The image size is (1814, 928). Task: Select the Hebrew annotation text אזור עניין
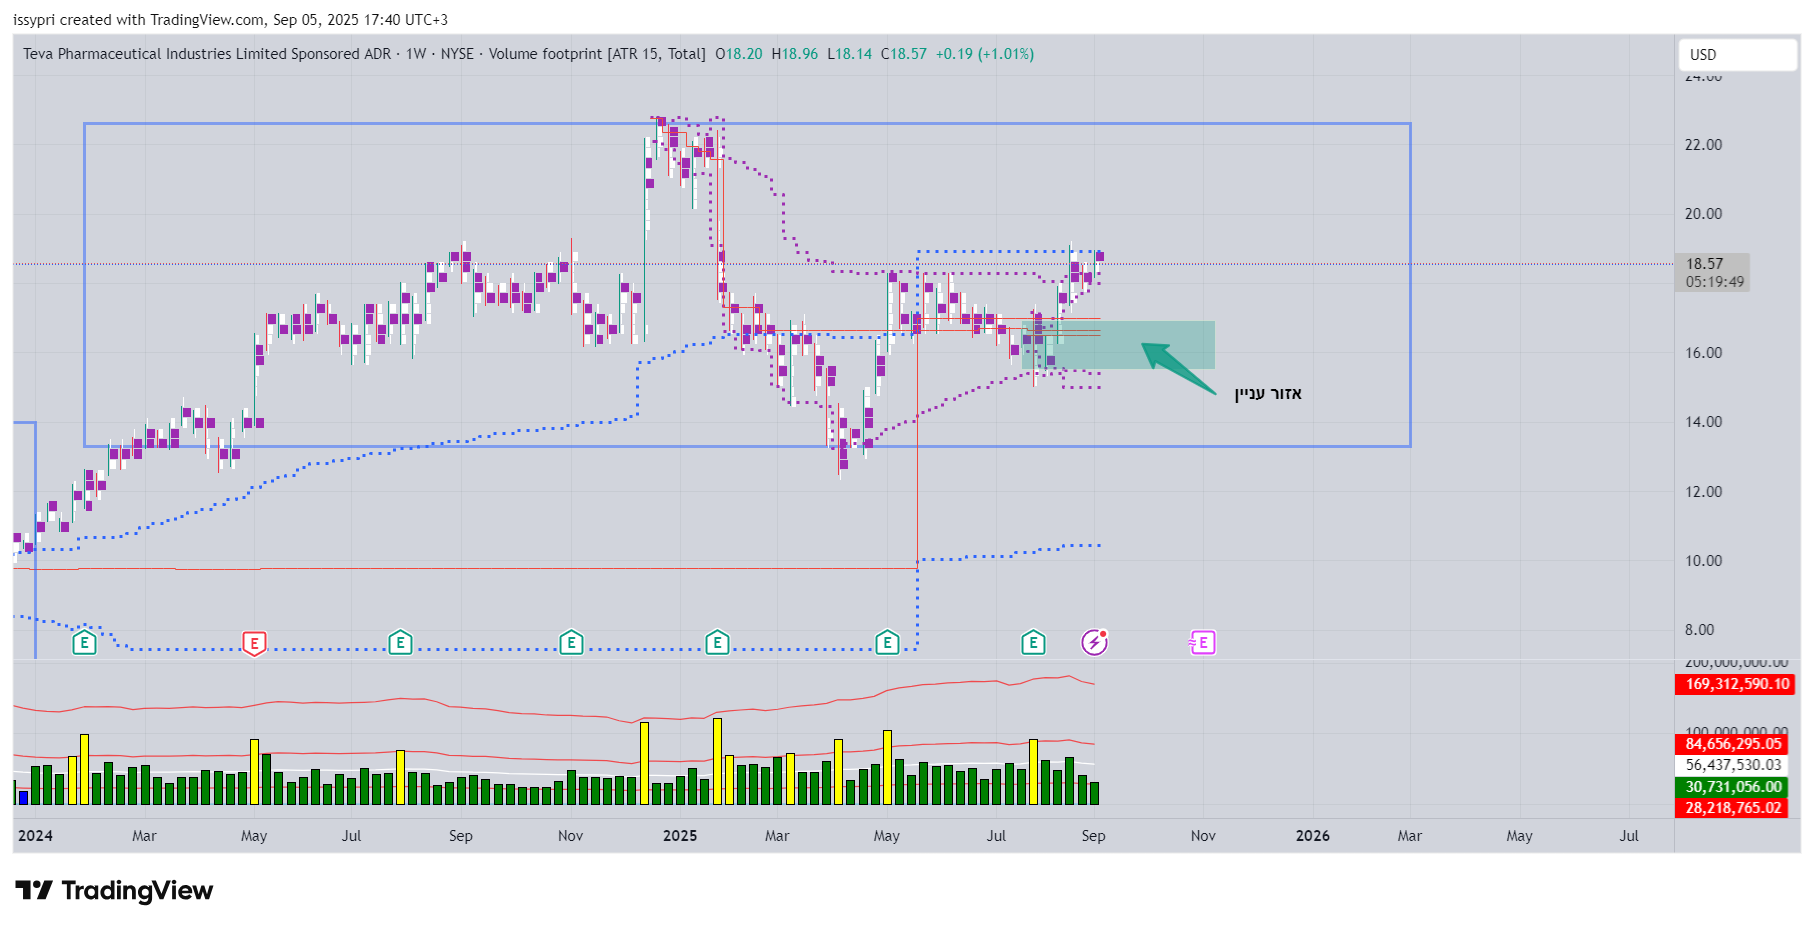(1268, 394)
